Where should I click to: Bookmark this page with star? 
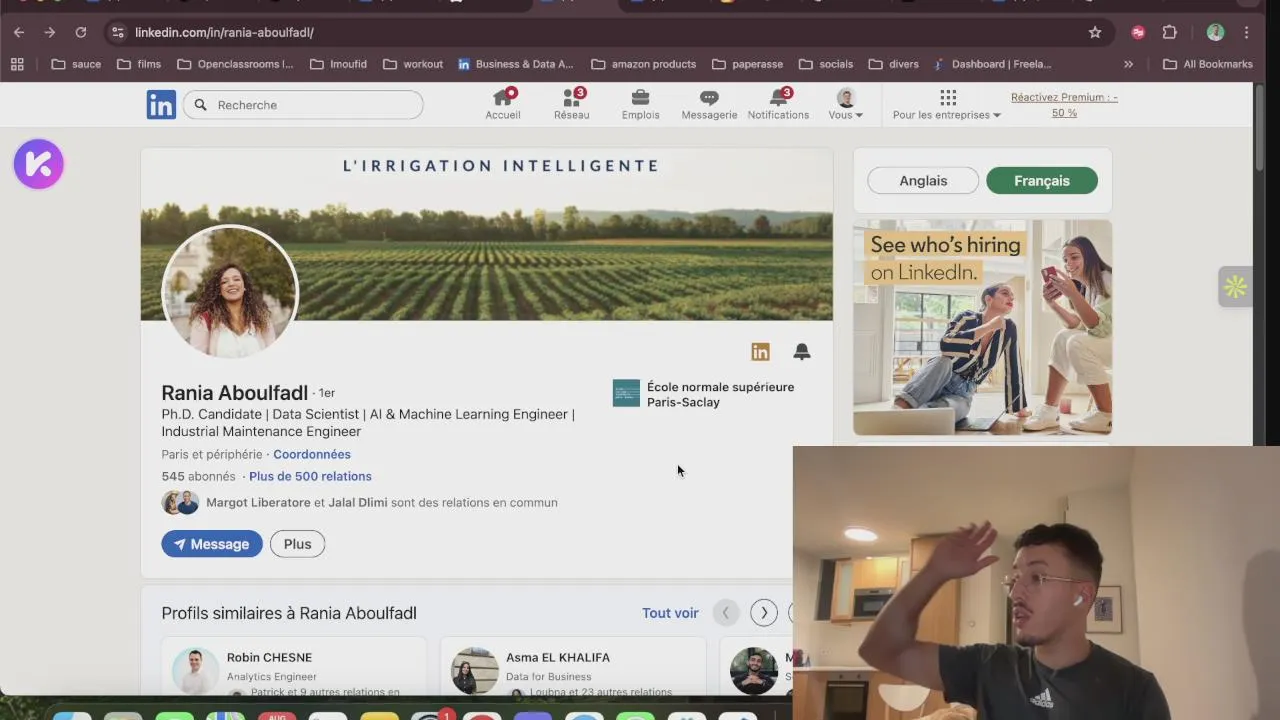1095,32
